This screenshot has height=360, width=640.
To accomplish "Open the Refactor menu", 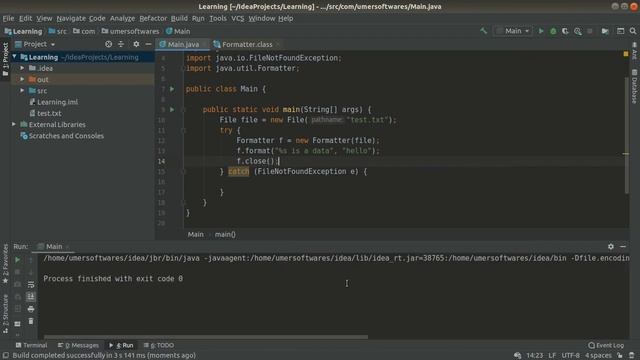I will (x=153, y=18).
